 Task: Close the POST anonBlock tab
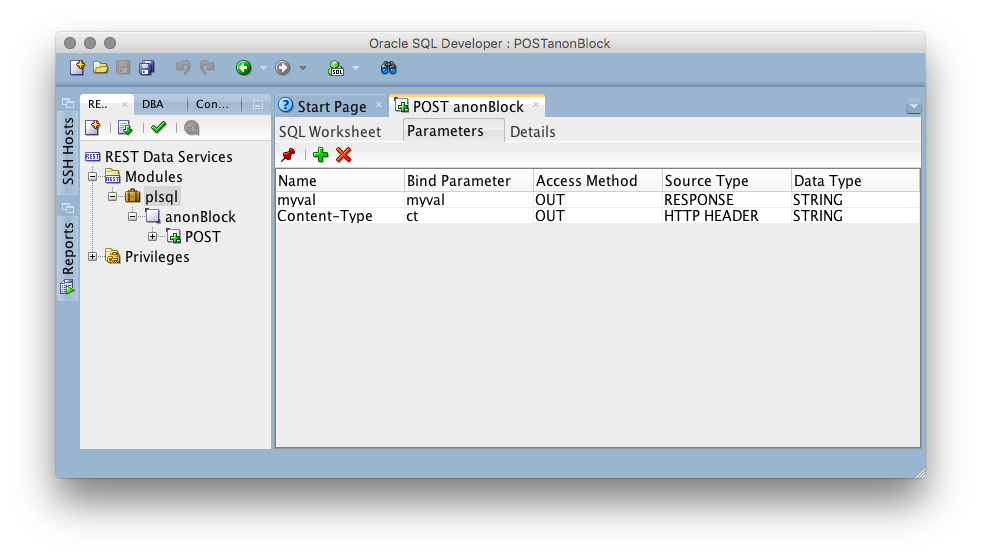coord(536,104)
